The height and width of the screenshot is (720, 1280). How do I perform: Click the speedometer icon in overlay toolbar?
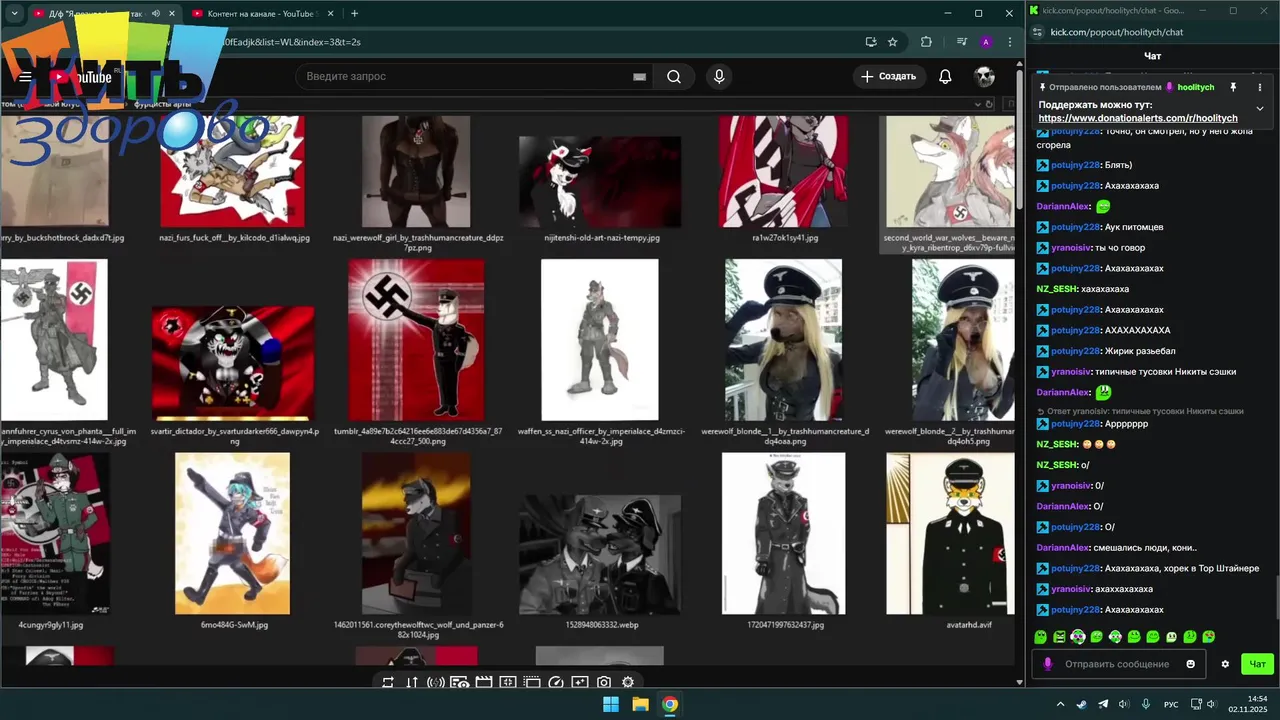click(556, 682)
